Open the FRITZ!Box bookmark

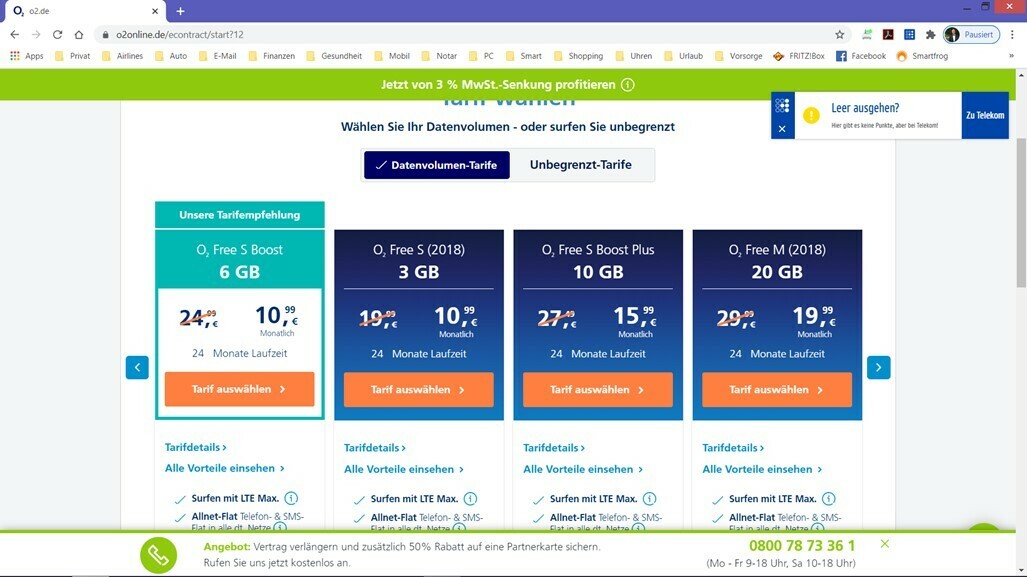[x=798, y=56]
